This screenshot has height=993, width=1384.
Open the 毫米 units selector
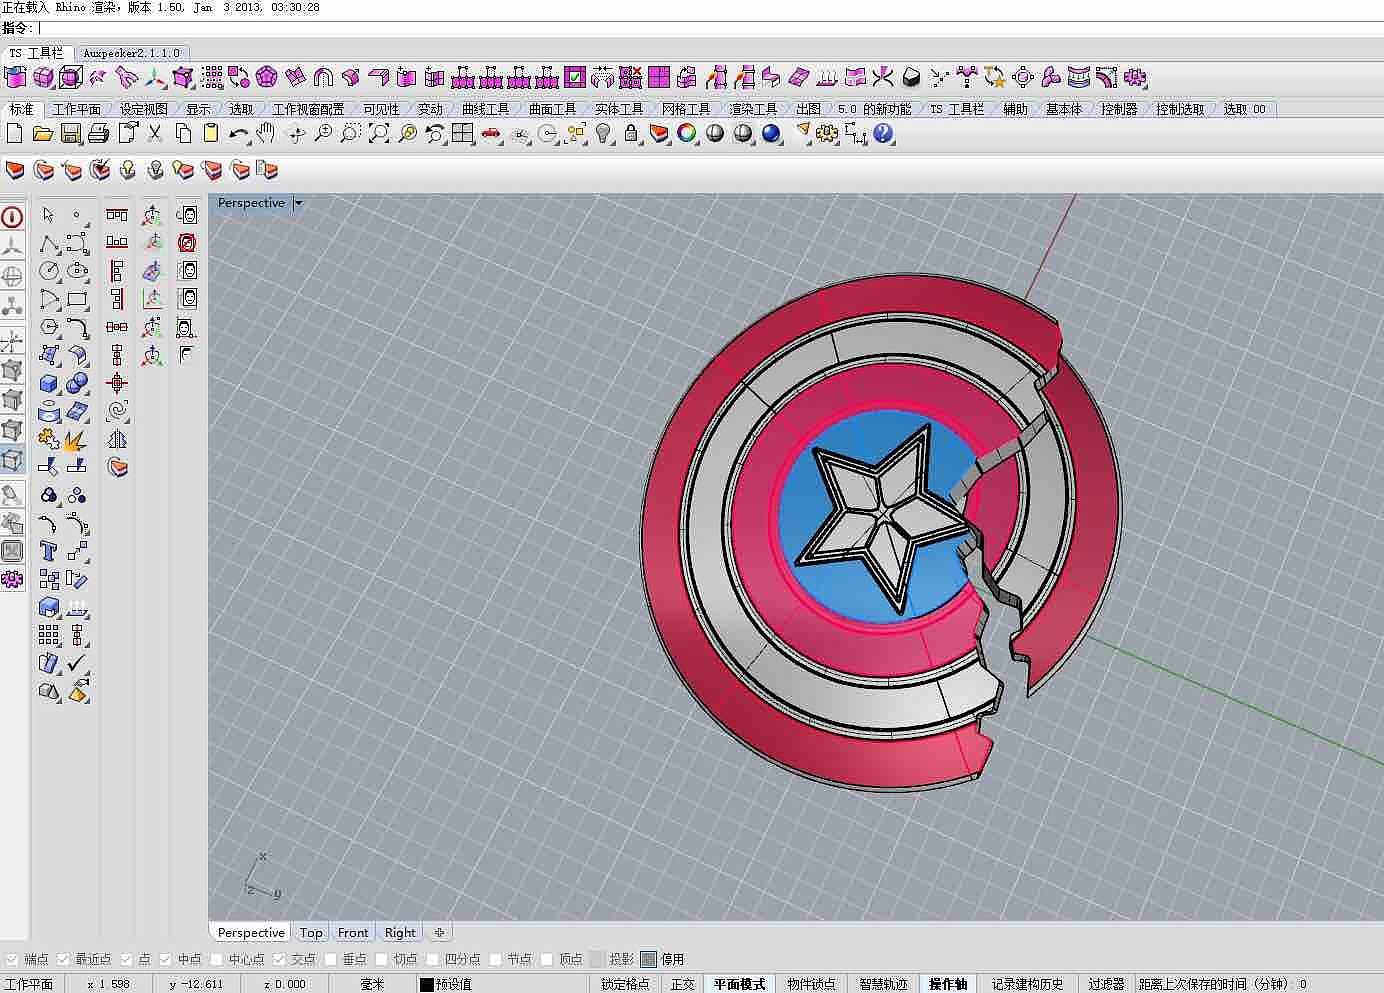tap(371, 984)
